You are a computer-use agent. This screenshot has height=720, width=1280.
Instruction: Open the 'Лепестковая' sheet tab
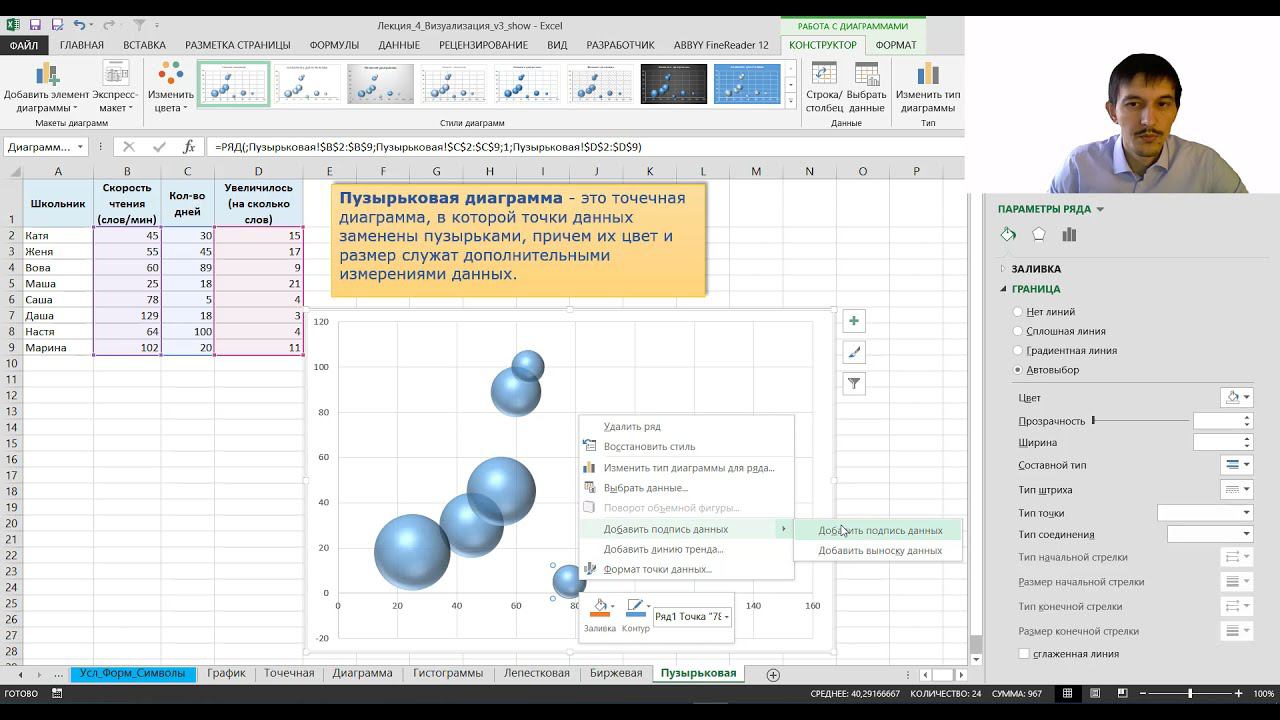537,674
